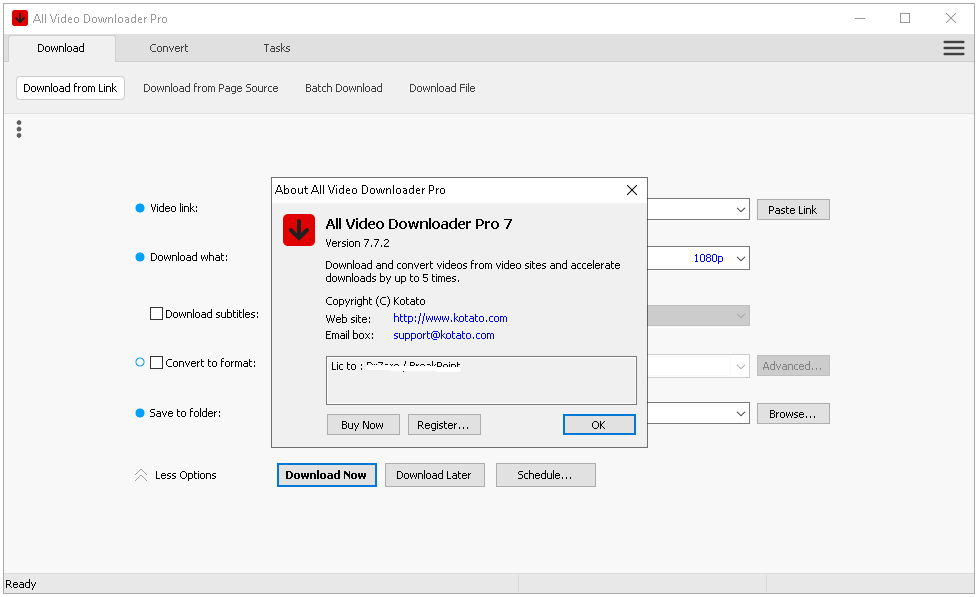The image size is (978, 597).
Task: Switch to the Download tab
Action: click(x=61, y=48)
